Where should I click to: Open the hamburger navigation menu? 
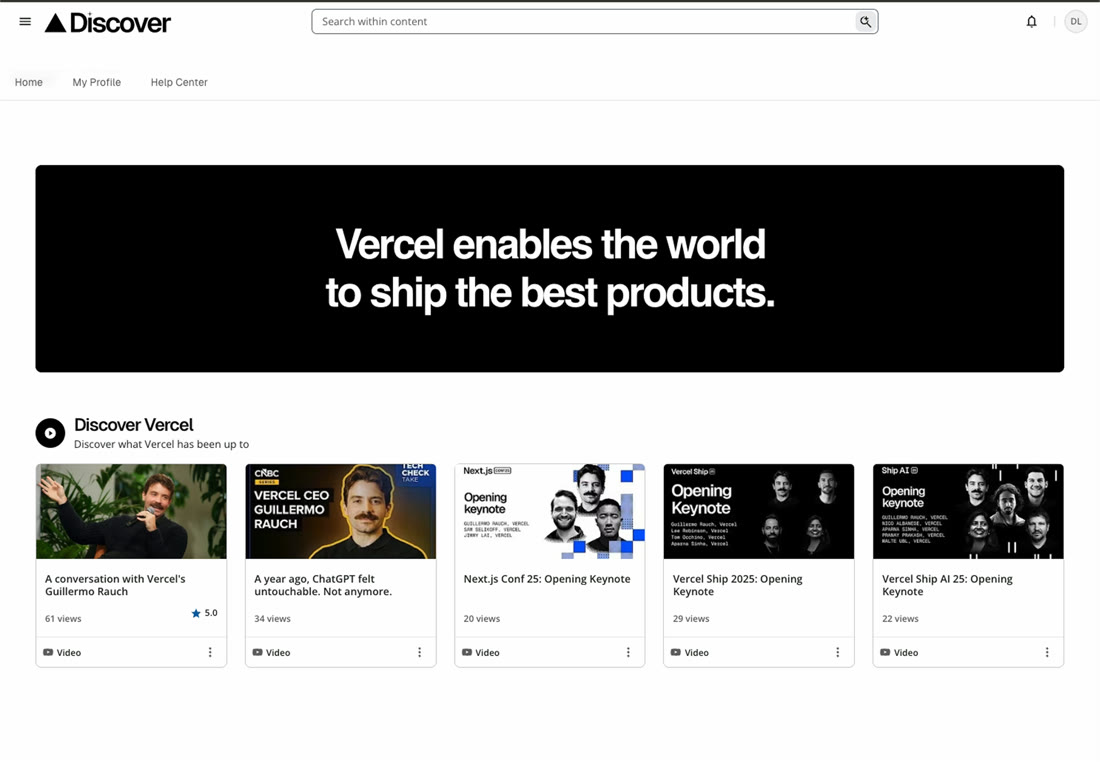[25, 22]
